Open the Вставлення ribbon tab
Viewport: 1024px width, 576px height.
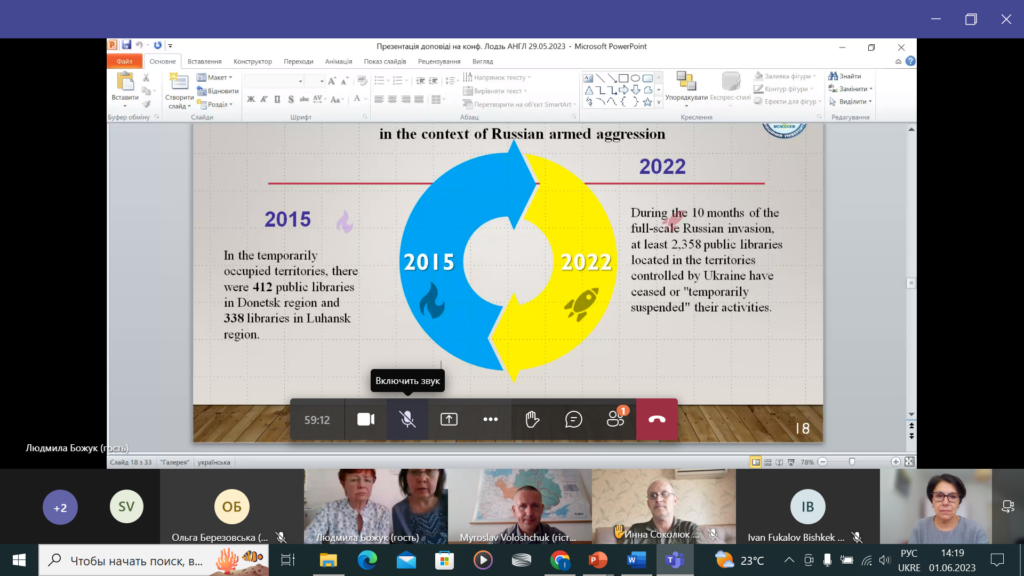[x=204, y=61]
